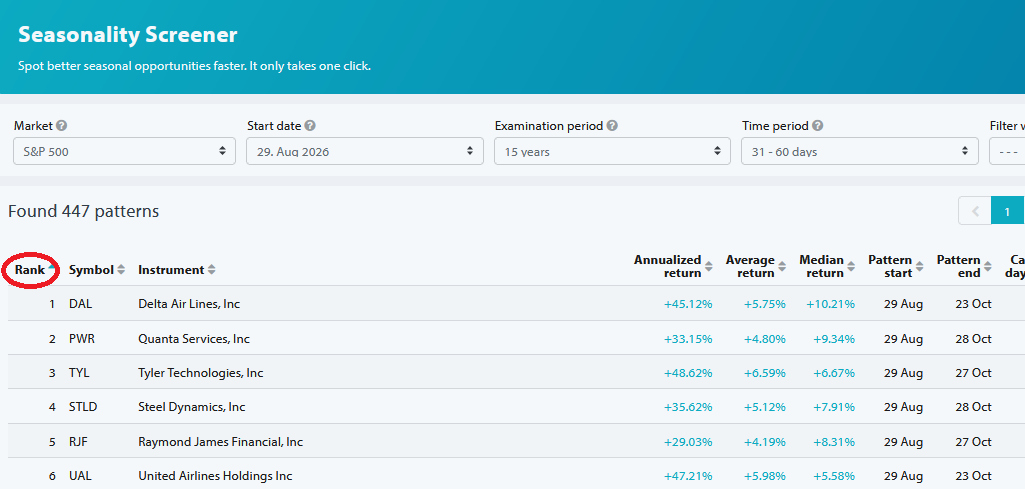The height and width of the screenshot is (489, 1025).
Task: Select Raymond James Financial, Inc row name
Action: (220, 442)
